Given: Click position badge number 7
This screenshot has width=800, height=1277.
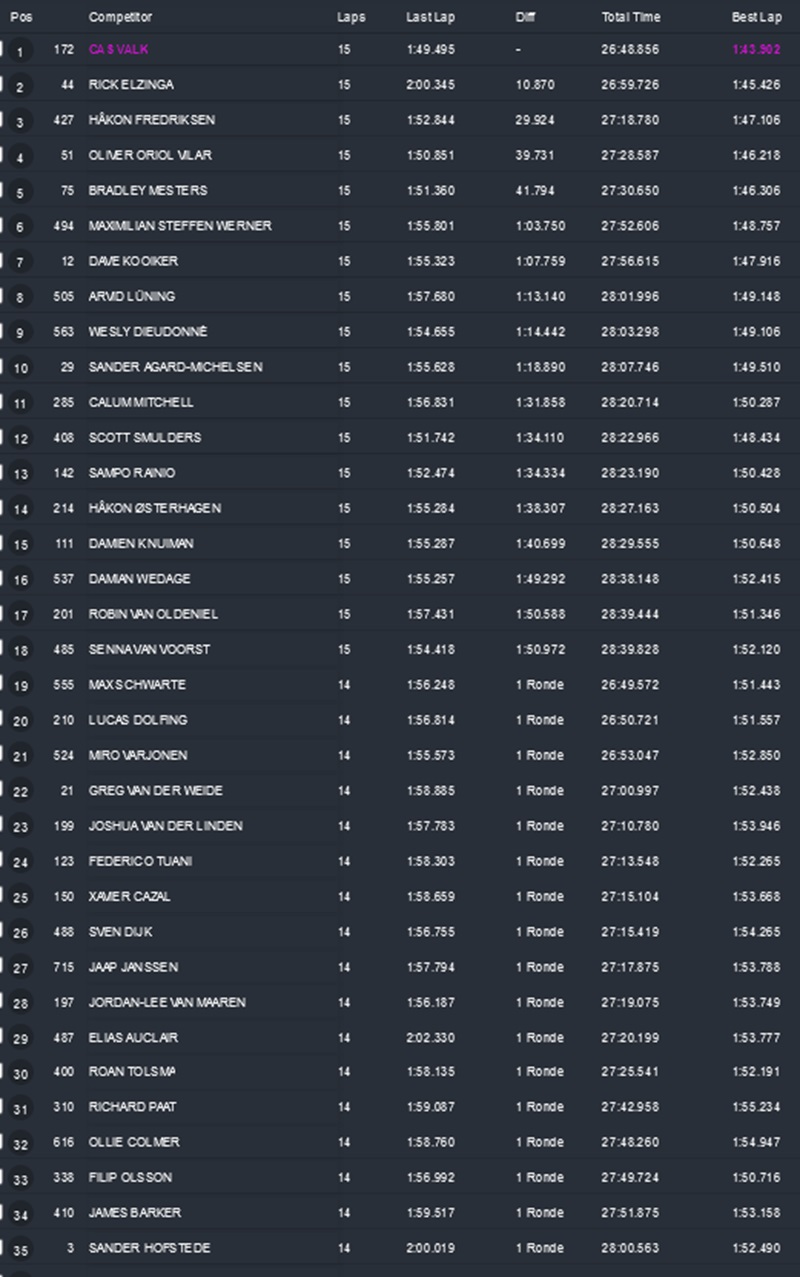Looking at the screenshot, I should click(20, 263).
